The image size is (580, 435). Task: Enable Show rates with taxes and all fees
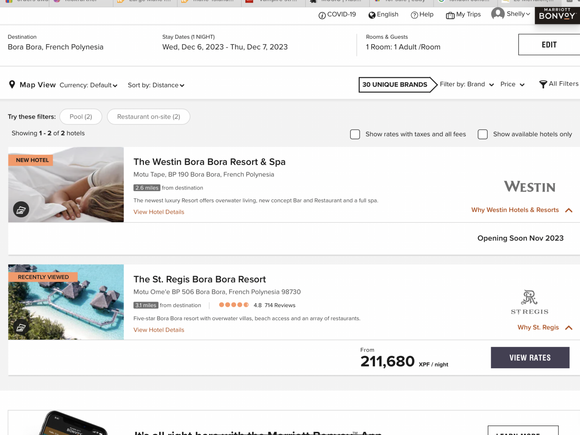pyautogui.click(x=355, y=134)
